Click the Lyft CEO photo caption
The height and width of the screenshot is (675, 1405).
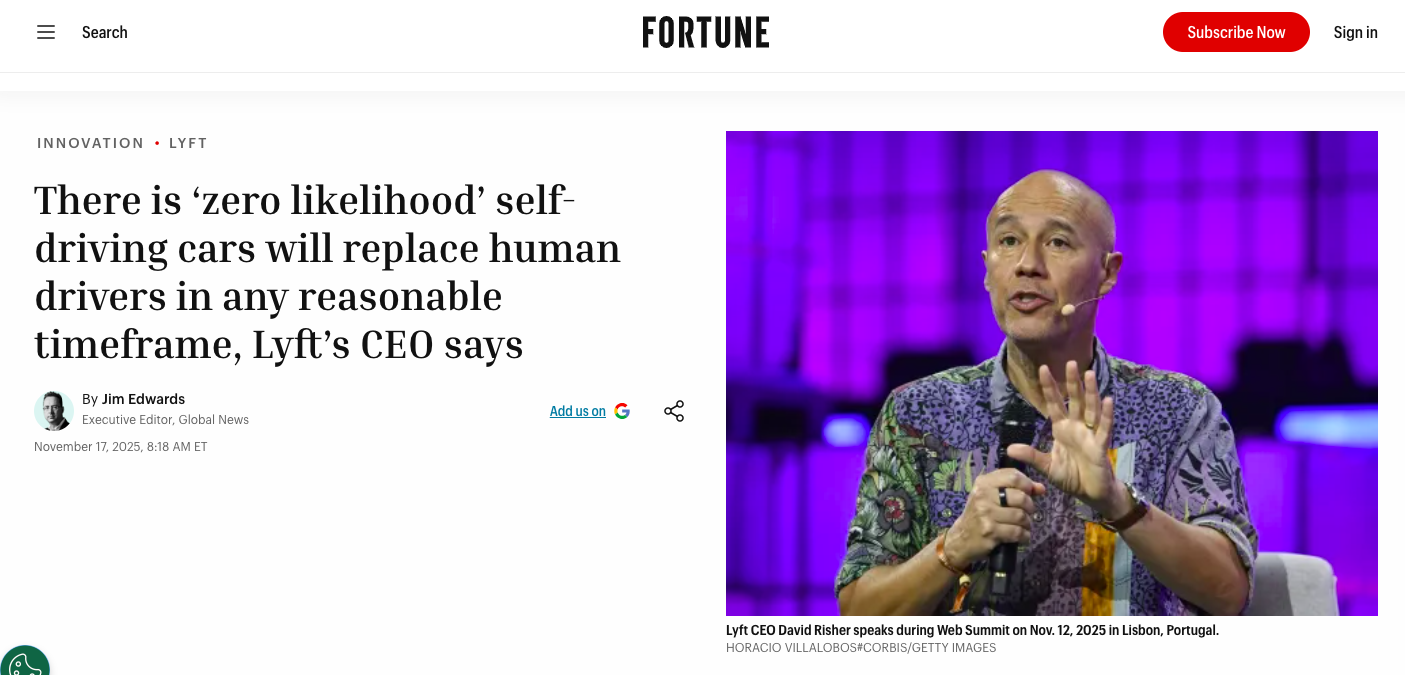972,630
